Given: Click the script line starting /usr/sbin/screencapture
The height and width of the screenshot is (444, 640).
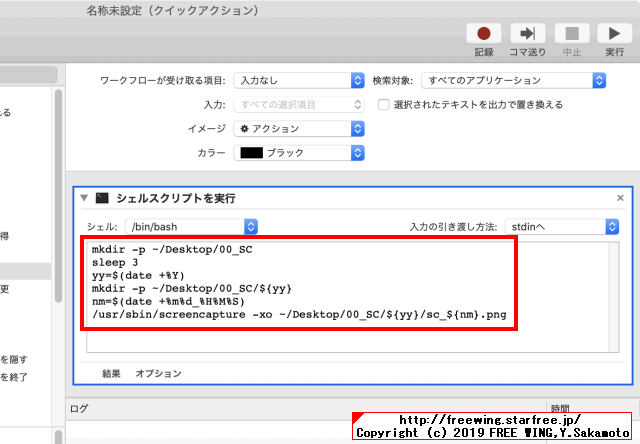Looking at the screenshot, I should click(299, 315).
